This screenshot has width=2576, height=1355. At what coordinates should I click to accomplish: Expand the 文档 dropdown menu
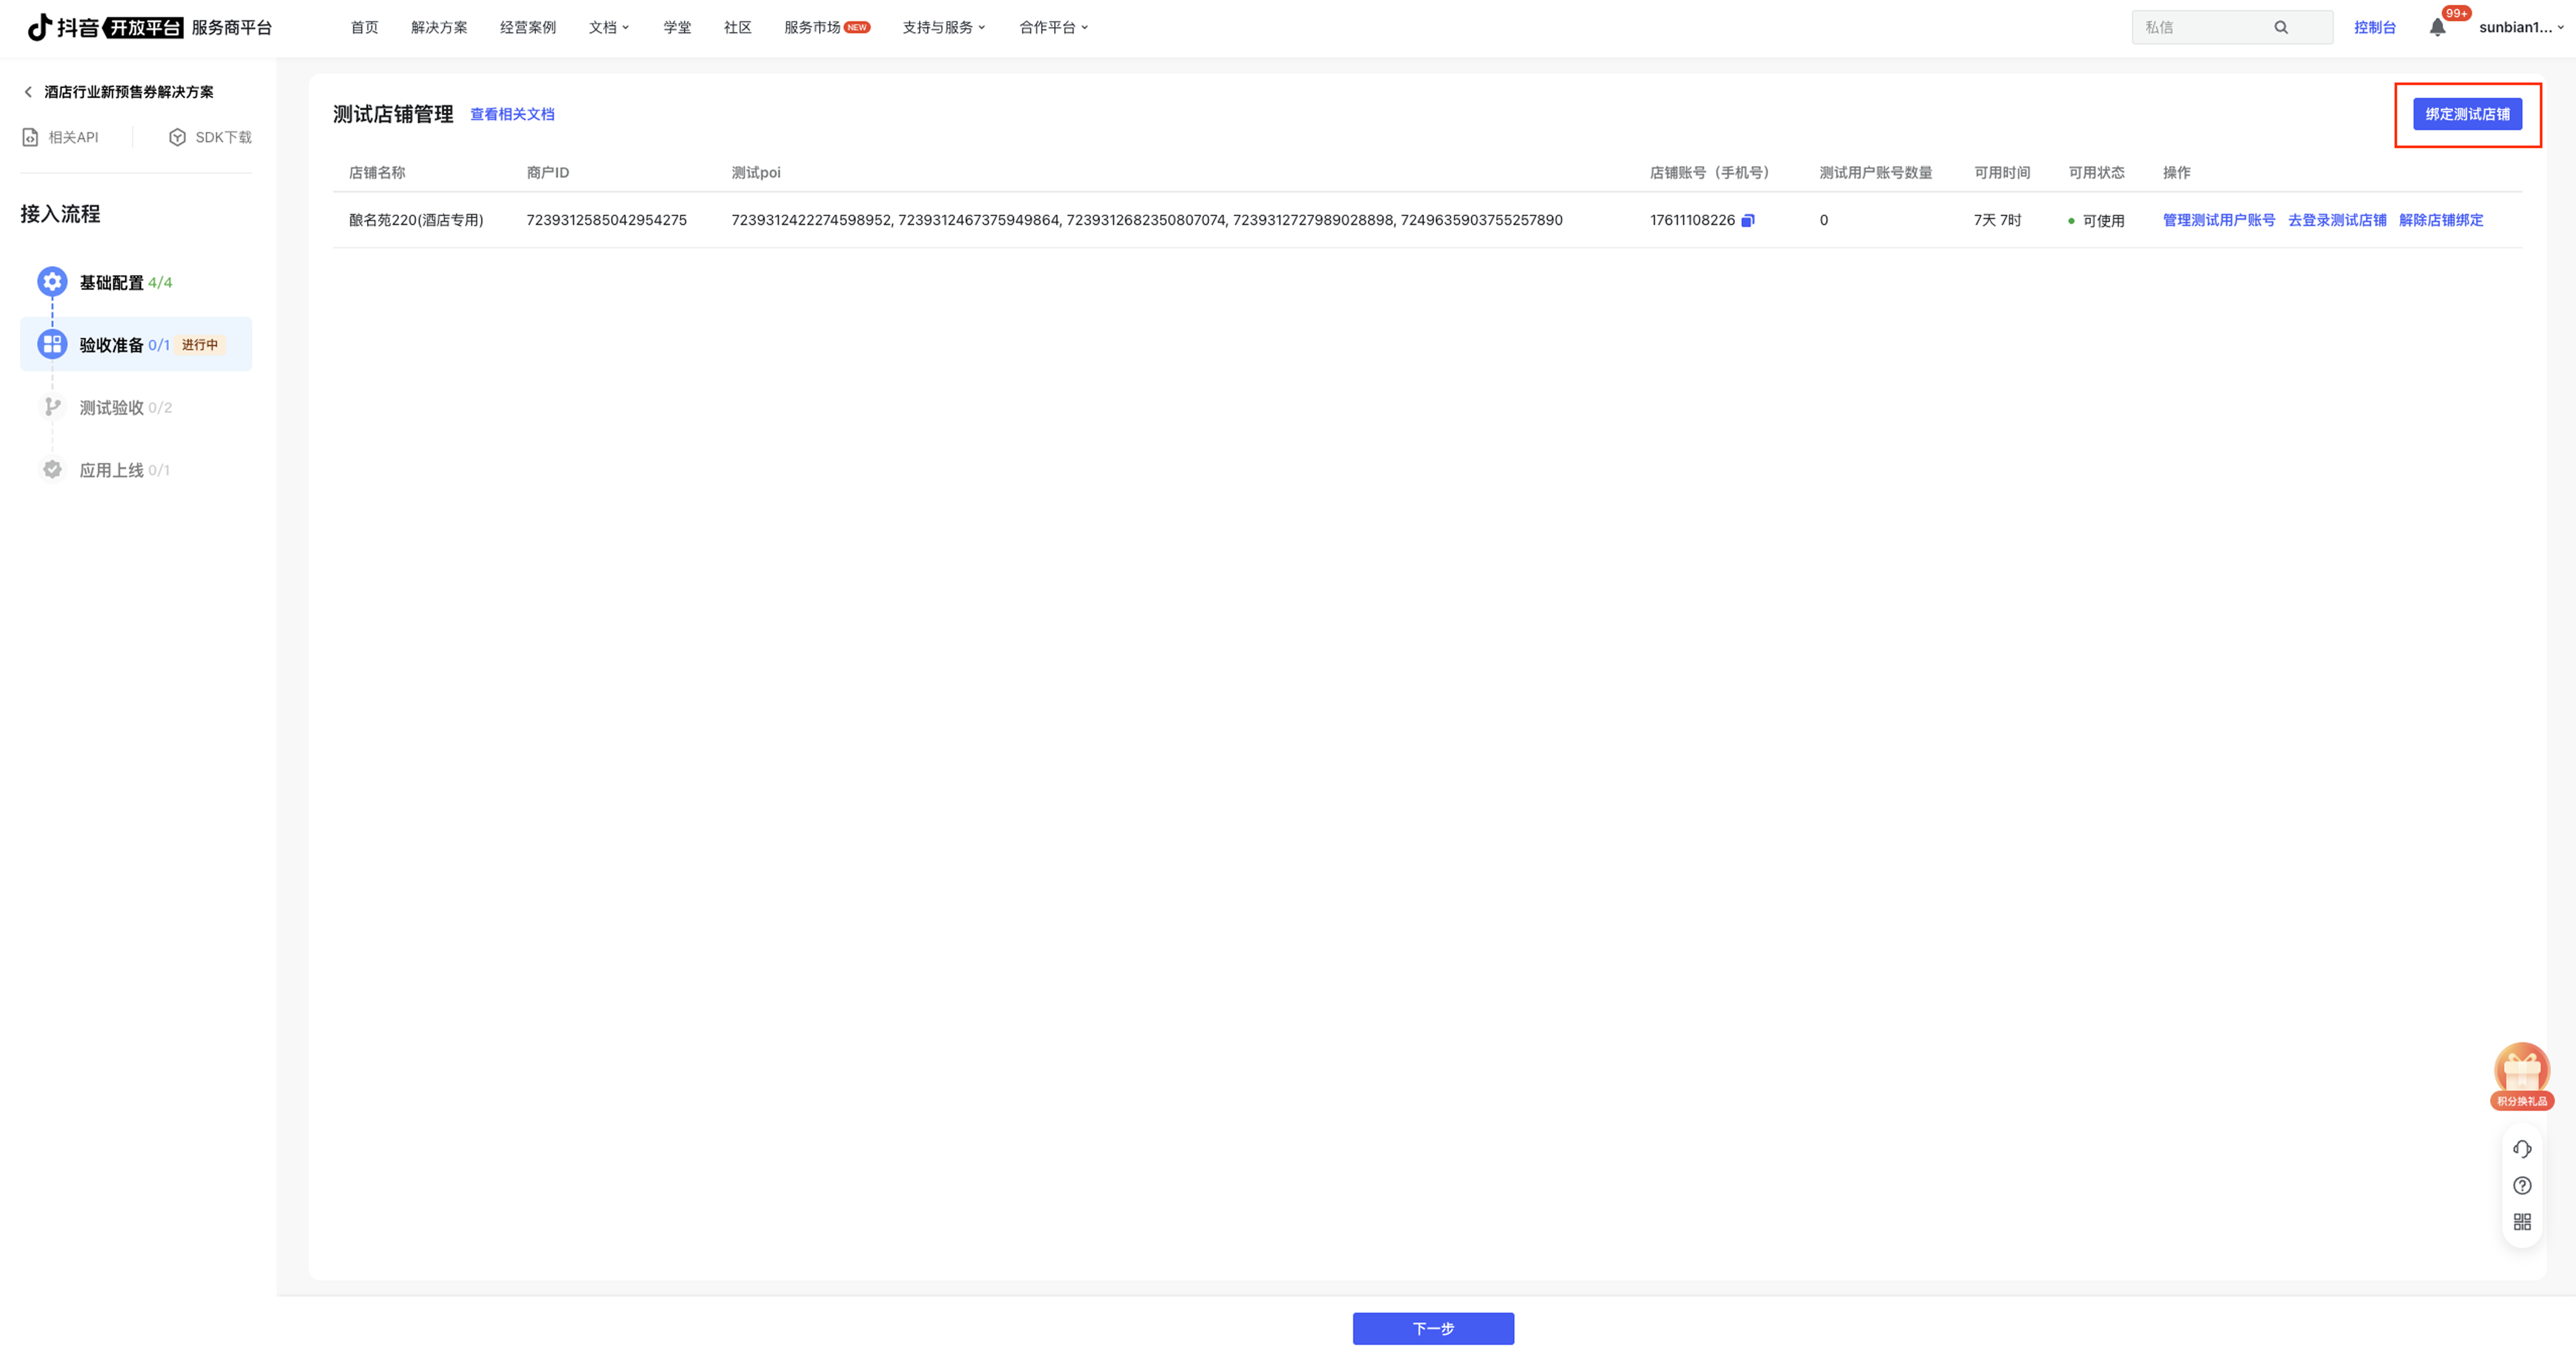click(x=608, y=27)
